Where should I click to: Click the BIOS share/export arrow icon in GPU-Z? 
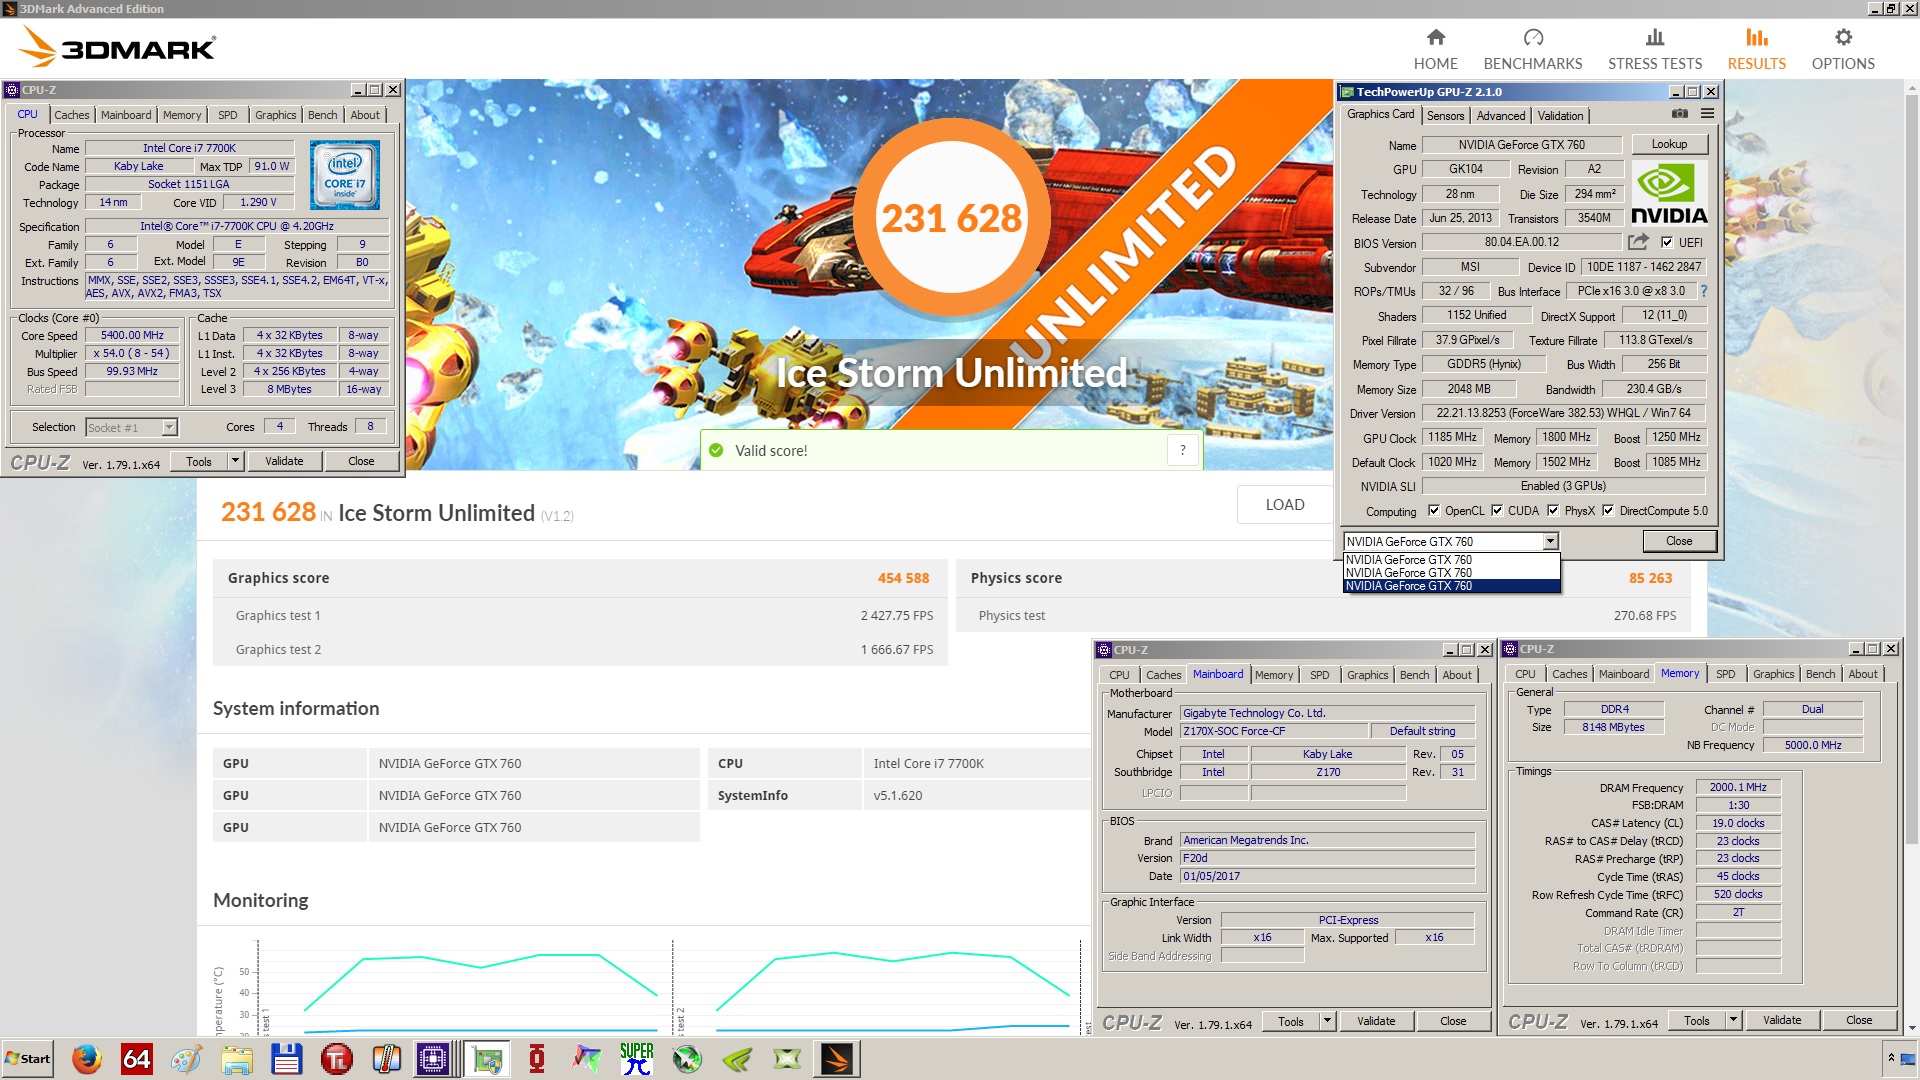click(x=1638, y=242)
